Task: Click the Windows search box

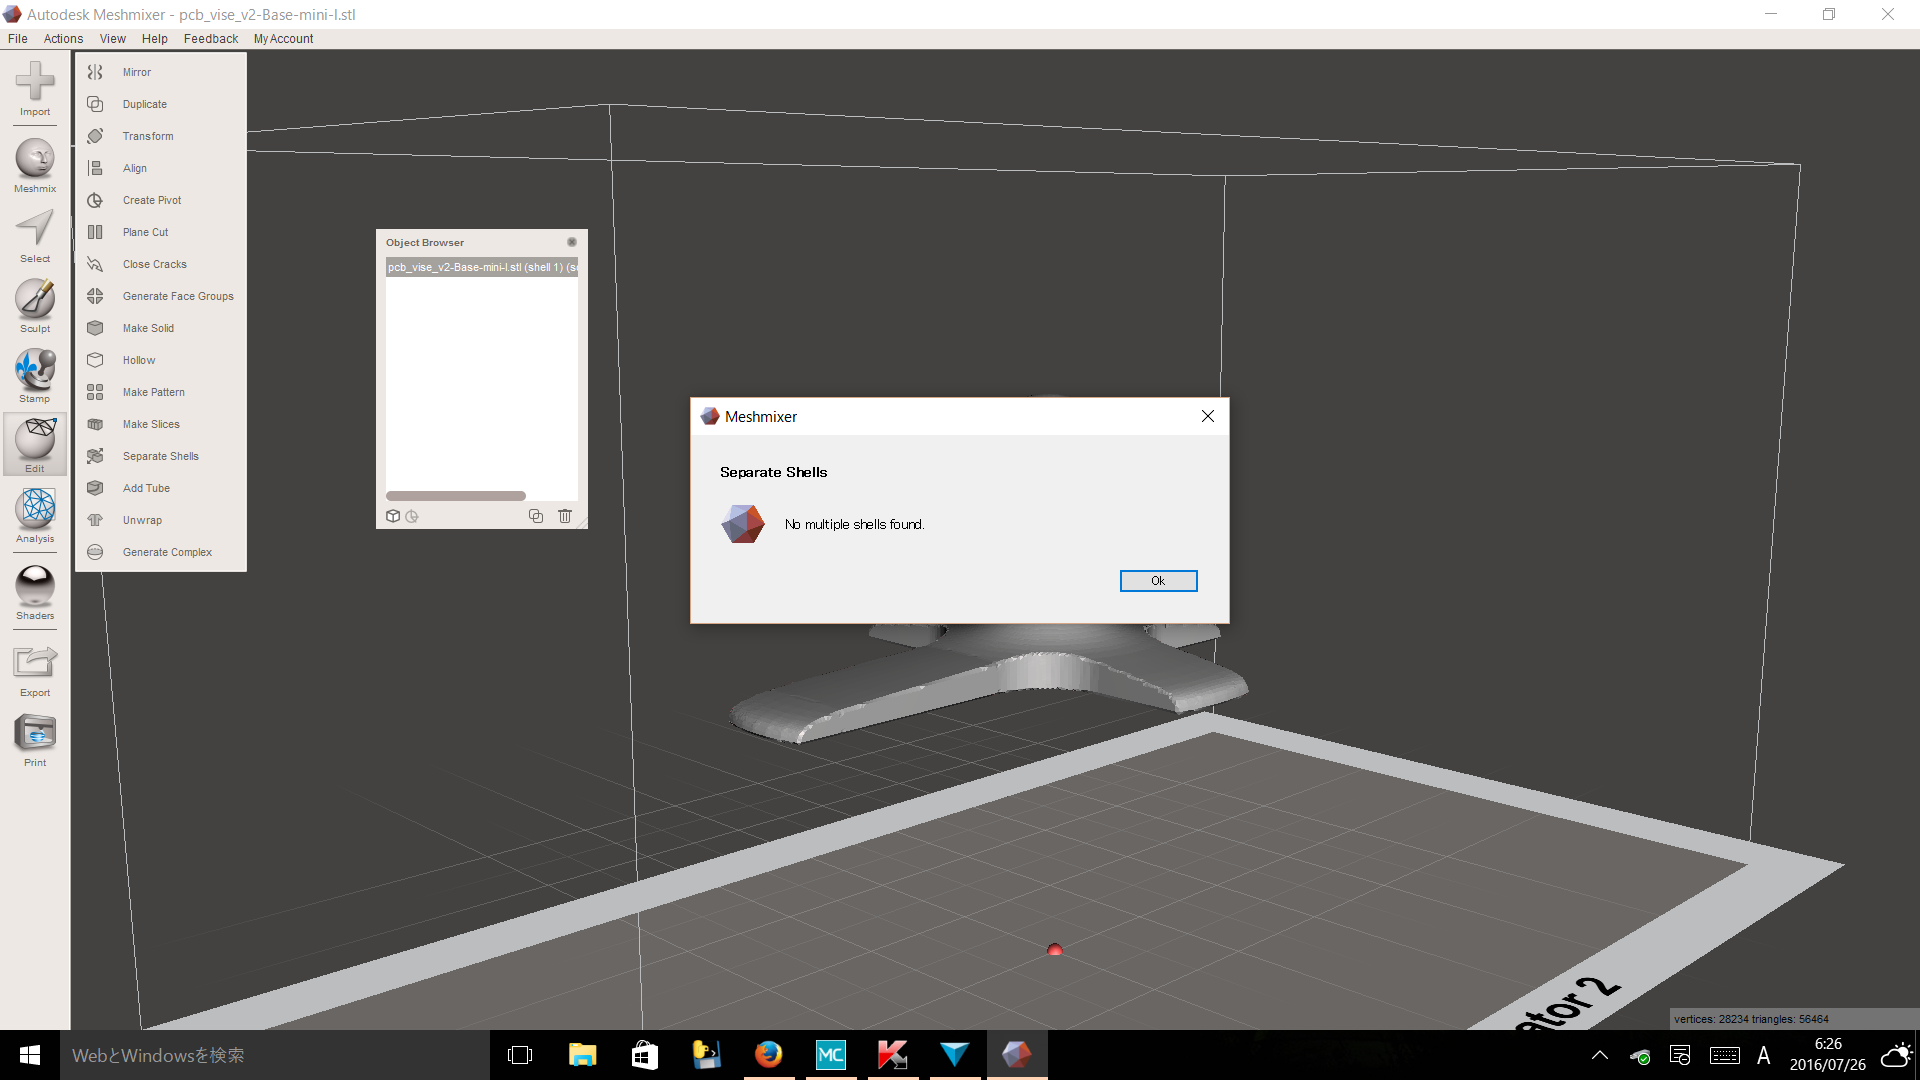Action: 275,1055
